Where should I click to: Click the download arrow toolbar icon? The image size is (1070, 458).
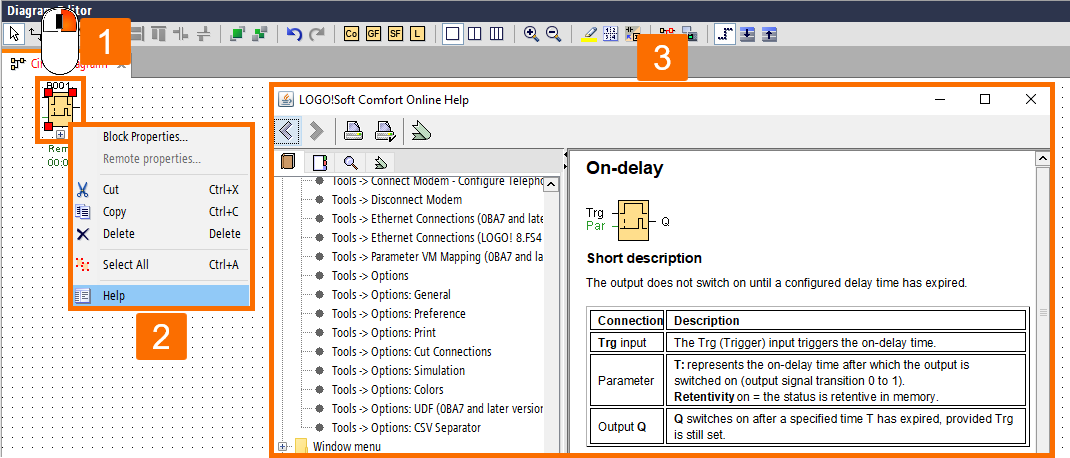(747, 33)
